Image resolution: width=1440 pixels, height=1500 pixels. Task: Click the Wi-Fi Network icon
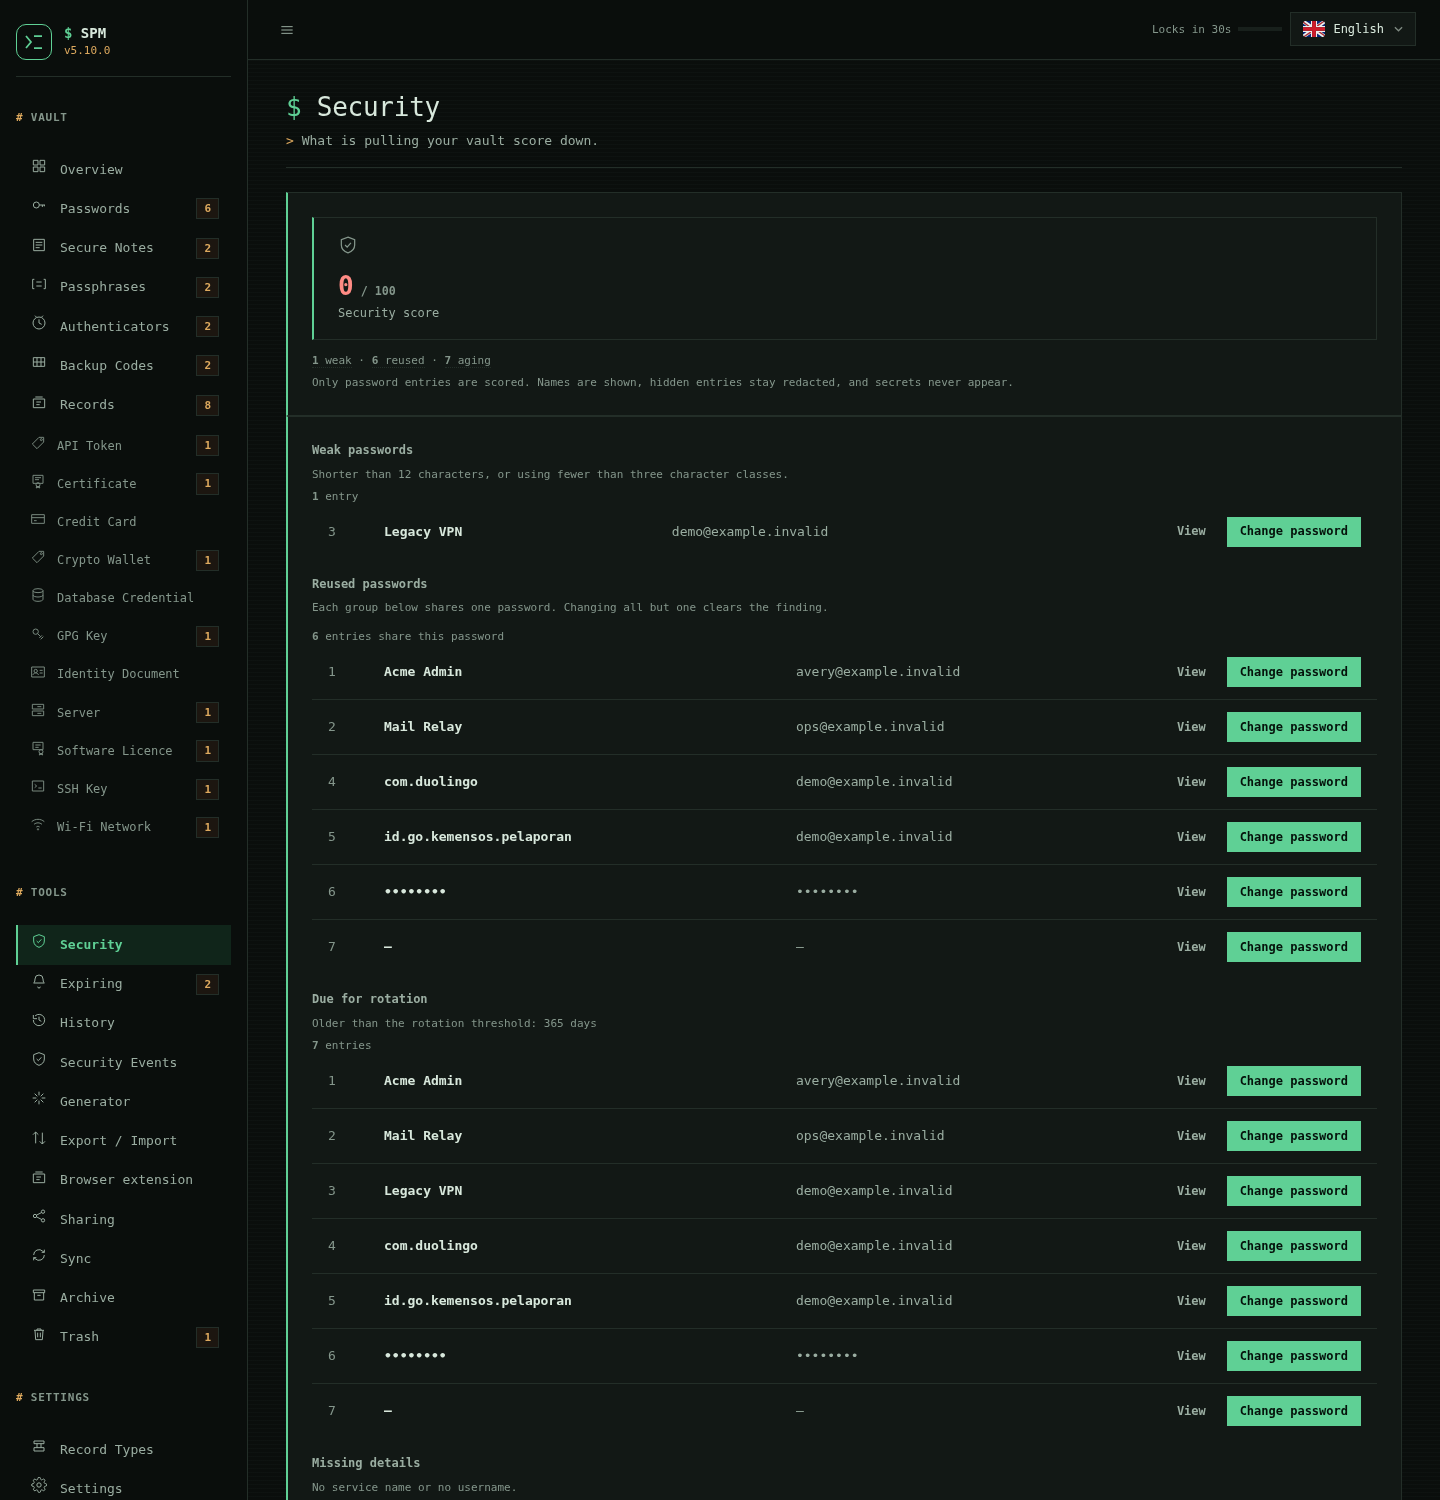(38, 824)
